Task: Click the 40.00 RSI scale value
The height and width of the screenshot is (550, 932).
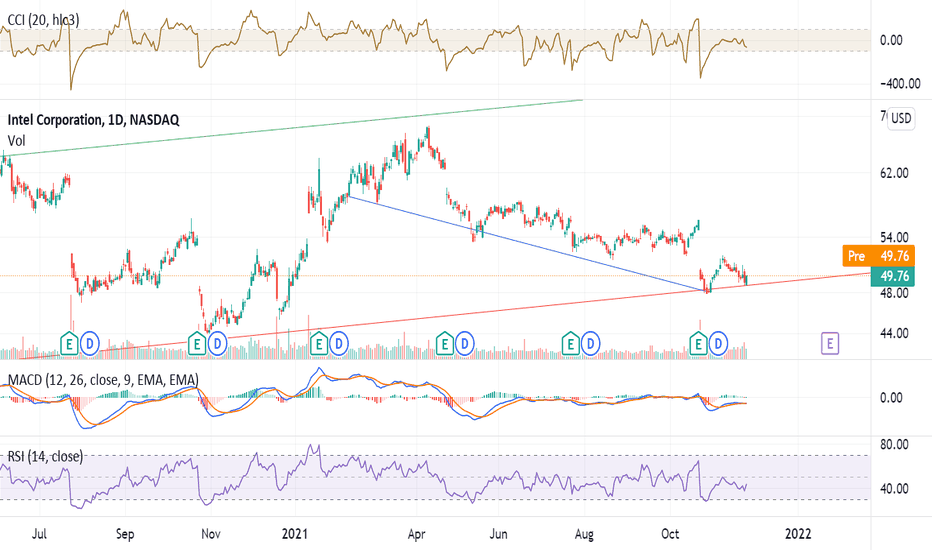Action: (894, 489)
